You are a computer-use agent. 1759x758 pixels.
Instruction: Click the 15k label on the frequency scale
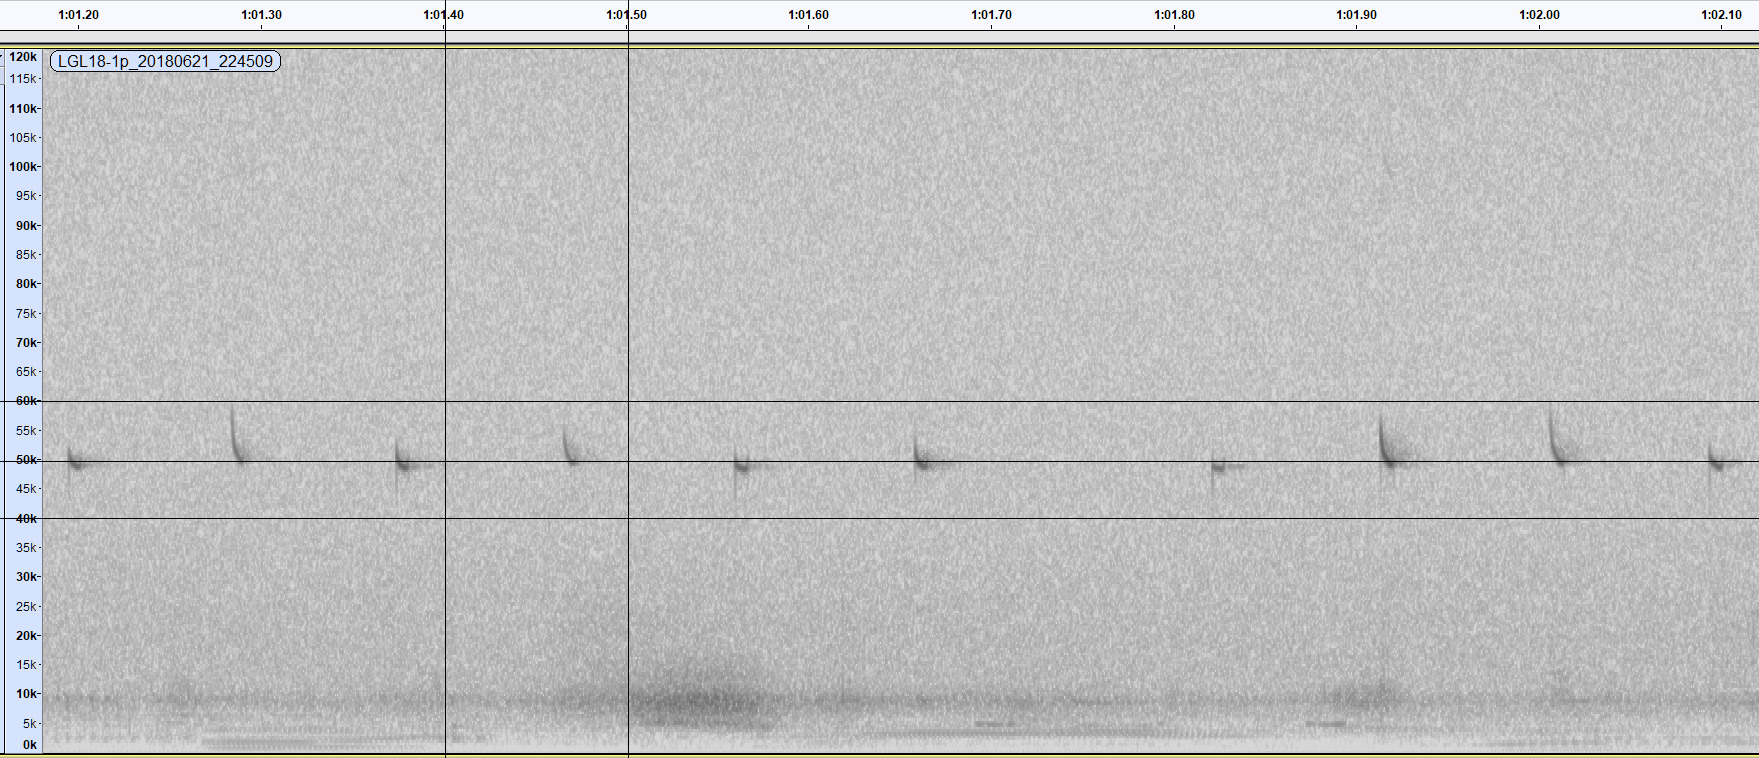point(26,665)
